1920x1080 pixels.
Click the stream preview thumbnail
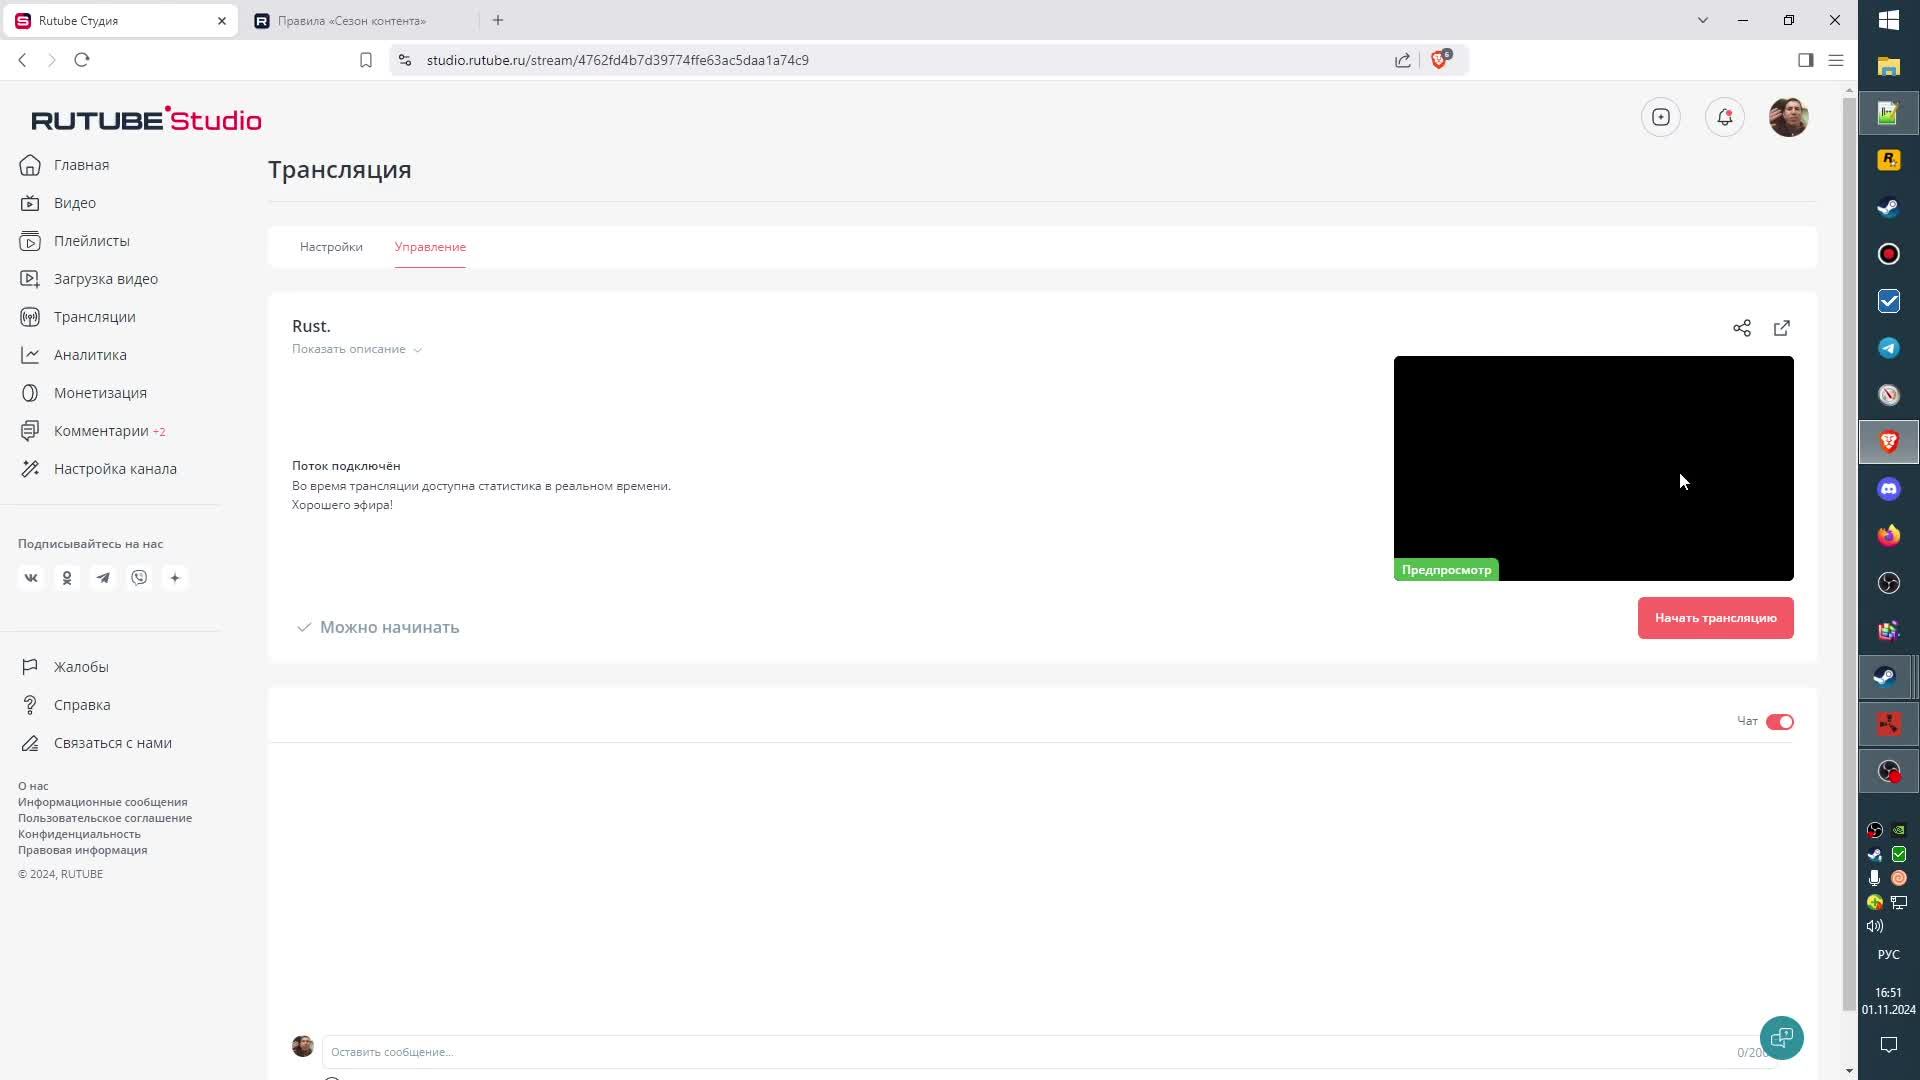pyautogui.click(x=1592, y=467)
